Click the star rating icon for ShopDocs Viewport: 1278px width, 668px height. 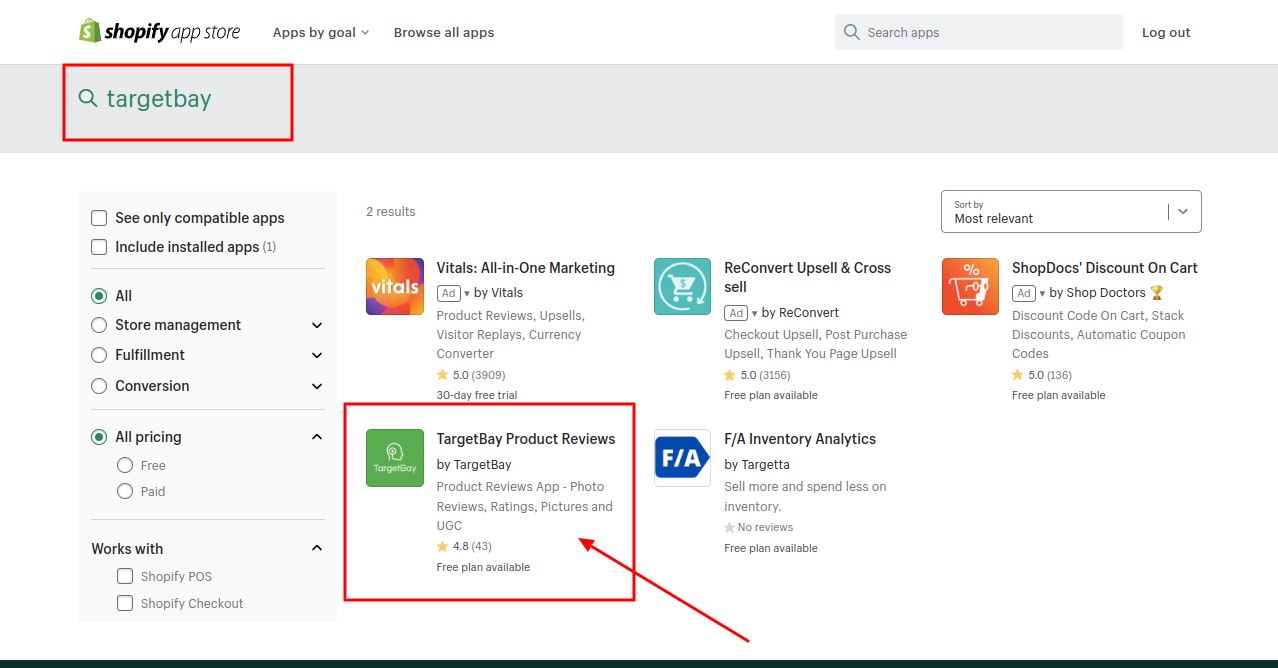[x=1018, y=375]
